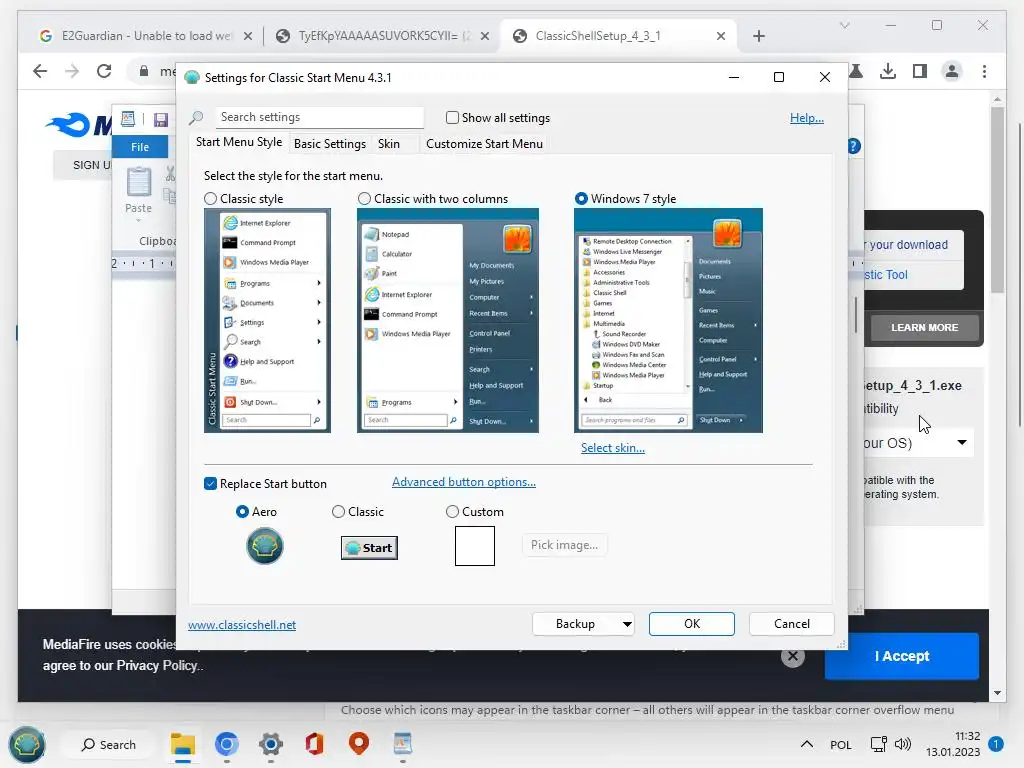Click the empty Custom image box

click(x=475, y=546)
